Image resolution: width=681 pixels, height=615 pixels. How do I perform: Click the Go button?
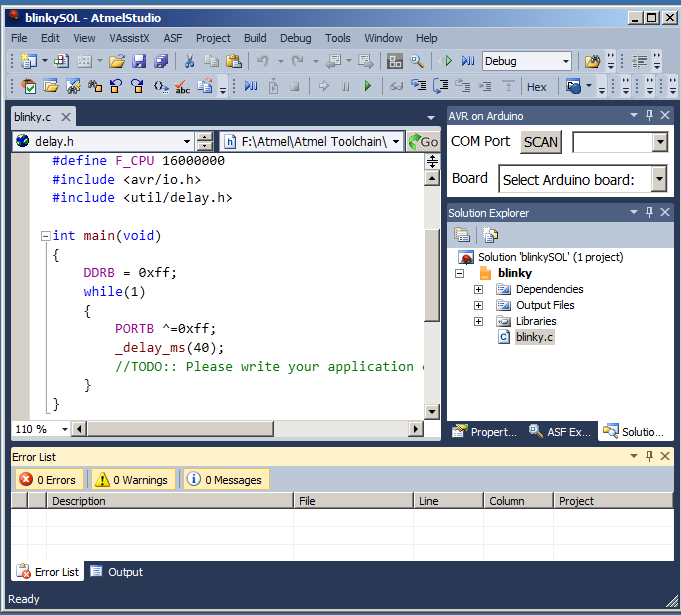tap(423, 142)
